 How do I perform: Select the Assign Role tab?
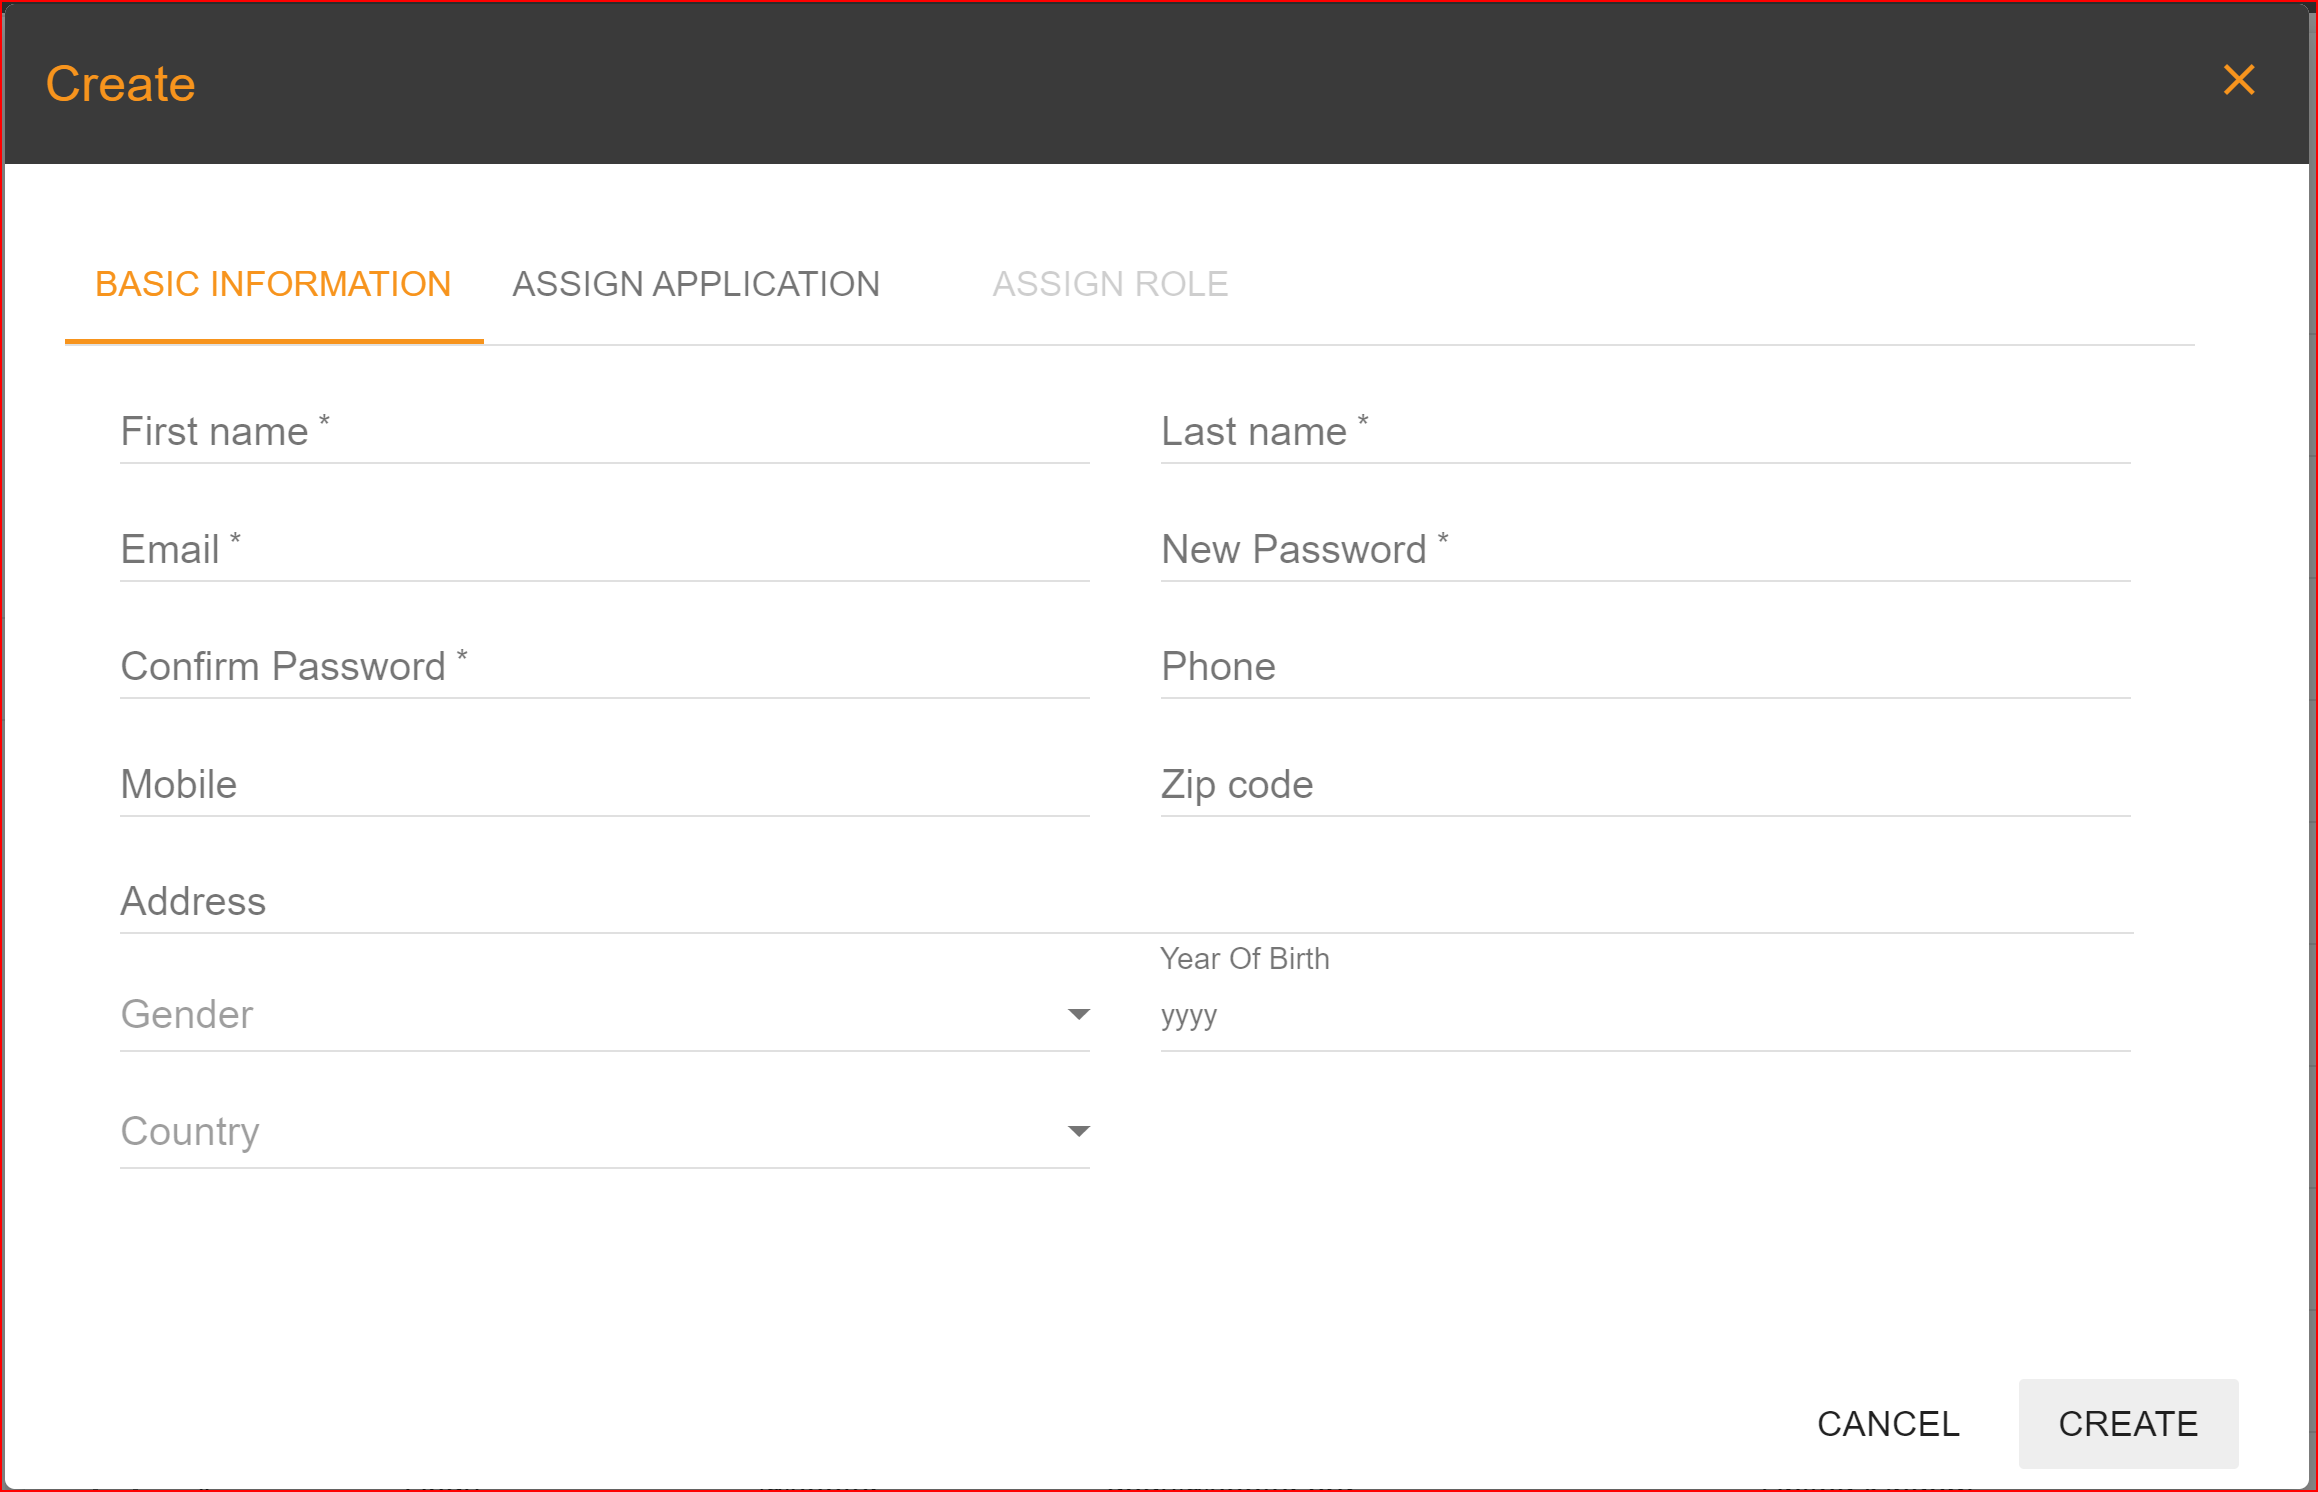click(1110, 283)
